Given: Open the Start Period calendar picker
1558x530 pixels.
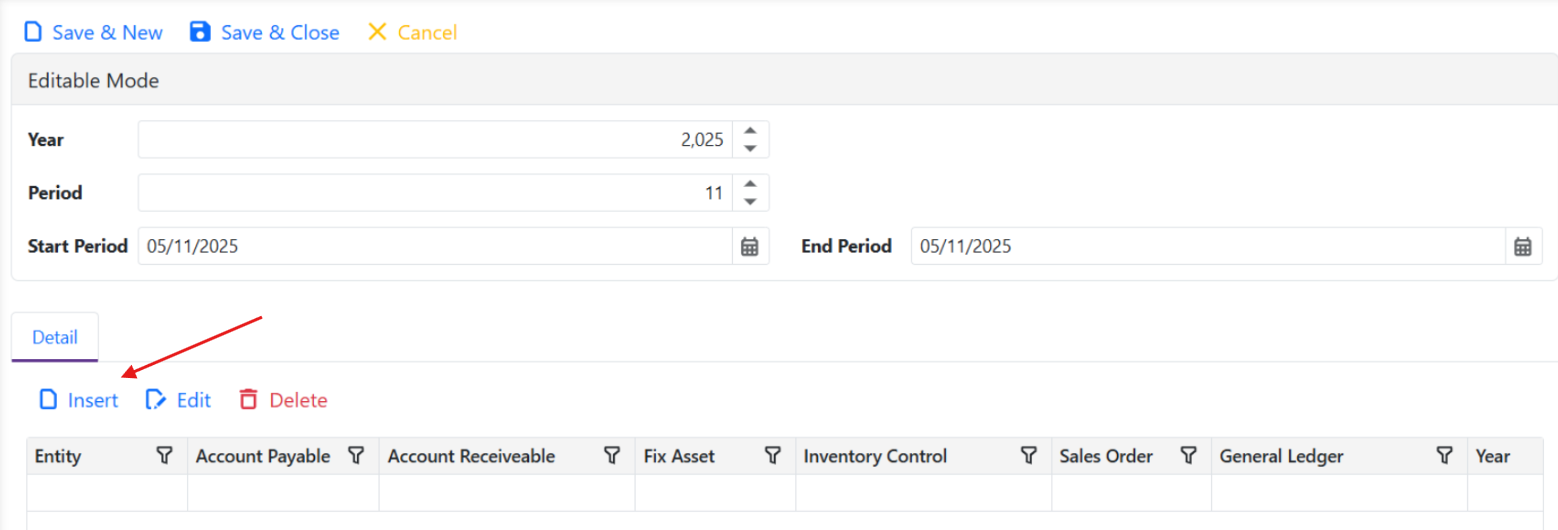Looking at the screenshot, I should pyautogui.click(x=750, y=246).
